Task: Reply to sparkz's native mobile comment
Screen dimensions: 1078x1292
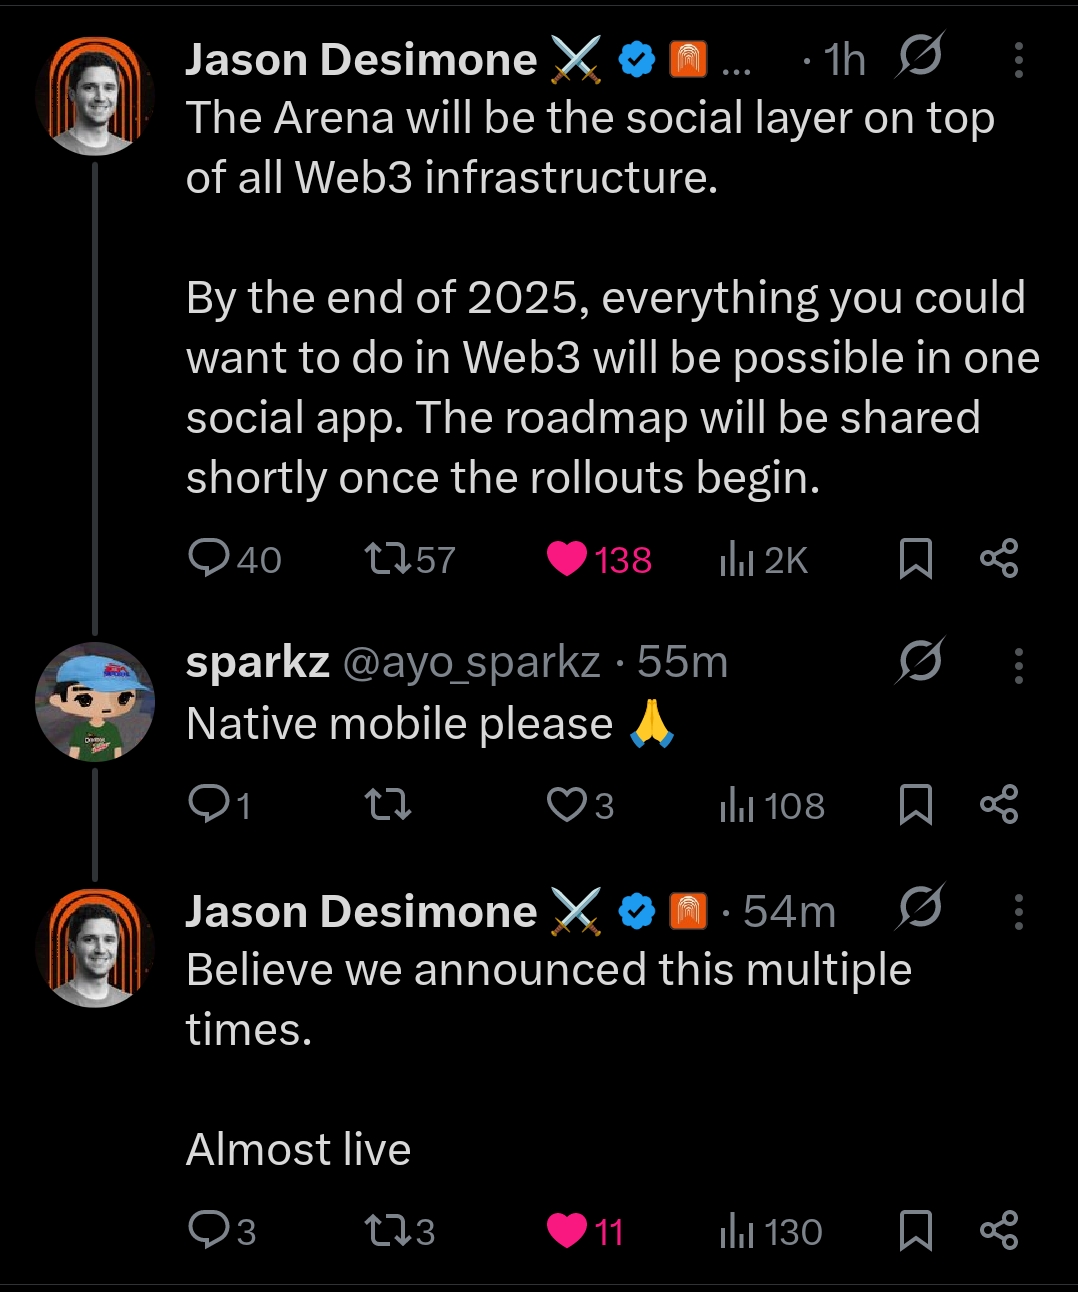Action: 209,805
